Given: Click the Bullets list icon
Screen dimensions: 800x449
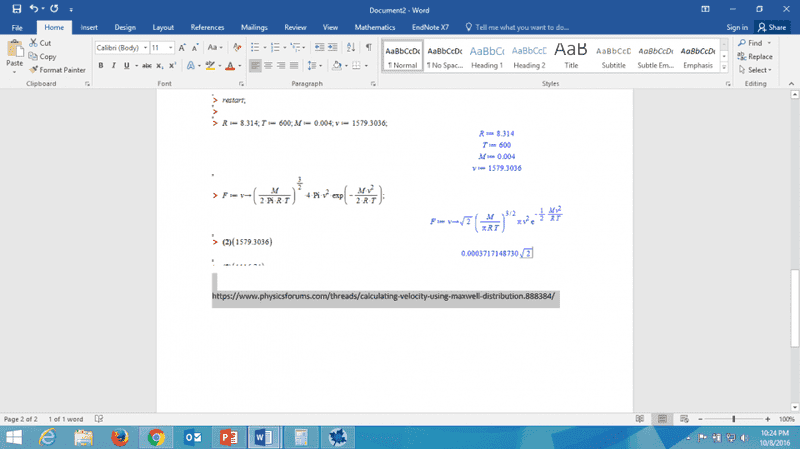Looking at the screenshot, I should pyautogui.click(x=255, y=47).
